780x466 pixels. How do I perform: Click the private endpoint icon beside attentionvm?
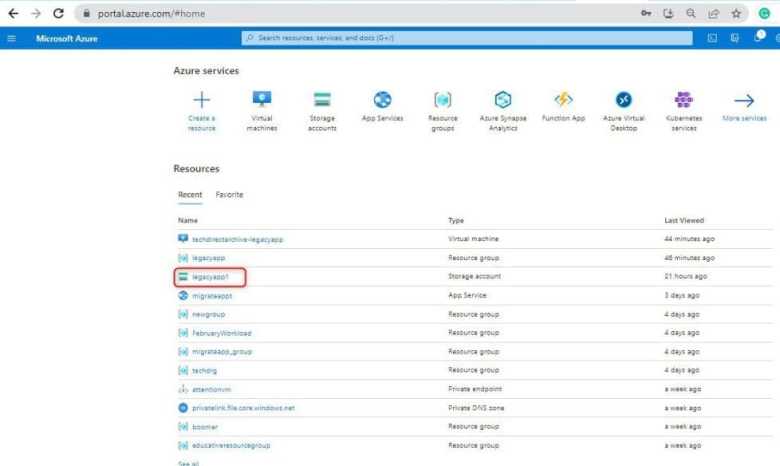point(183,389)
